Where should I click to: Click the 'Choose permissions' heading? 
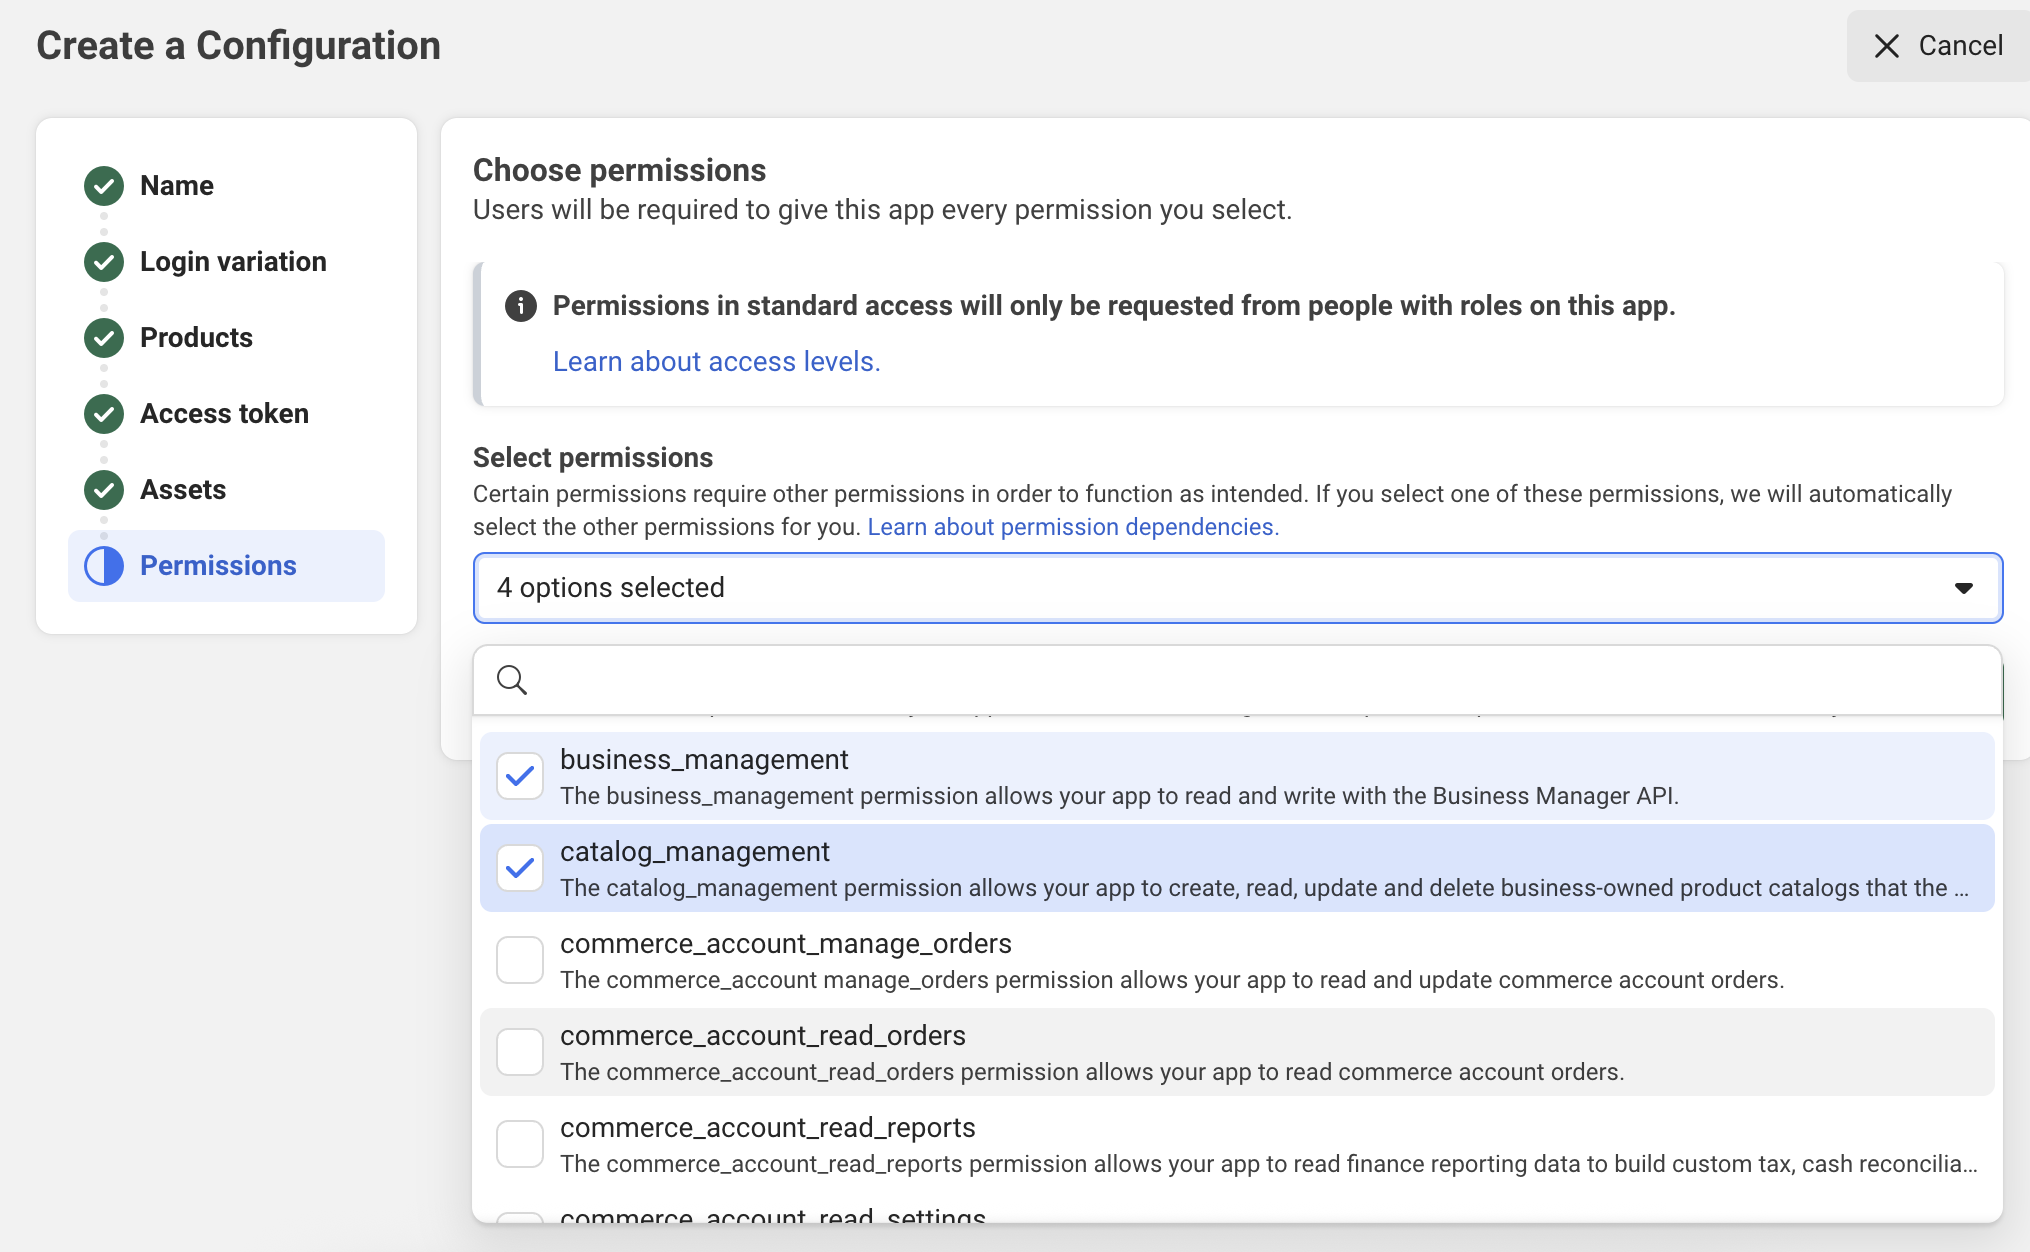619,170
